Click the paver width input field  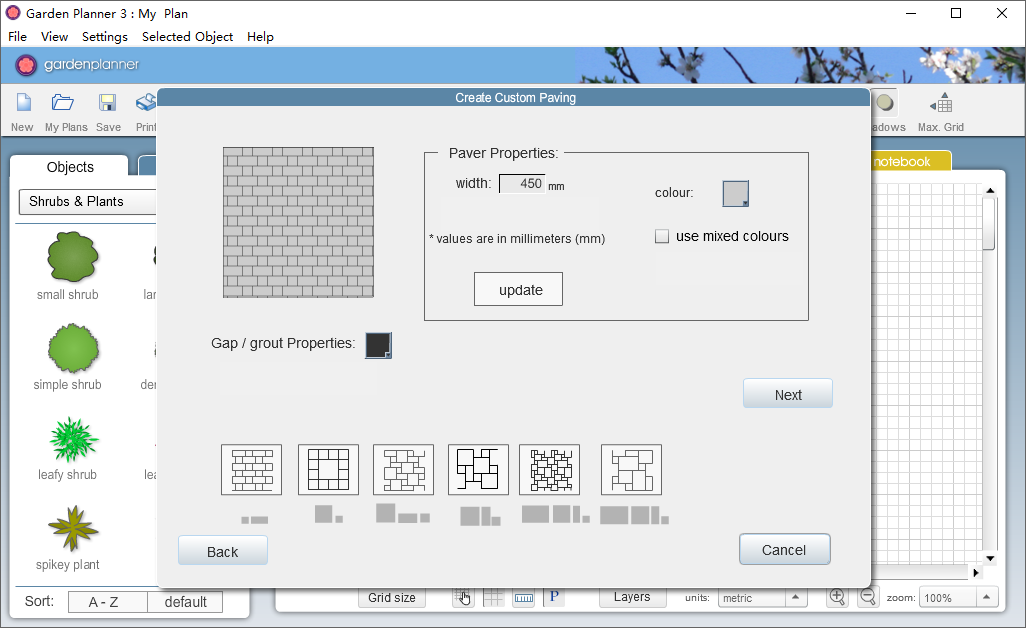522,184
